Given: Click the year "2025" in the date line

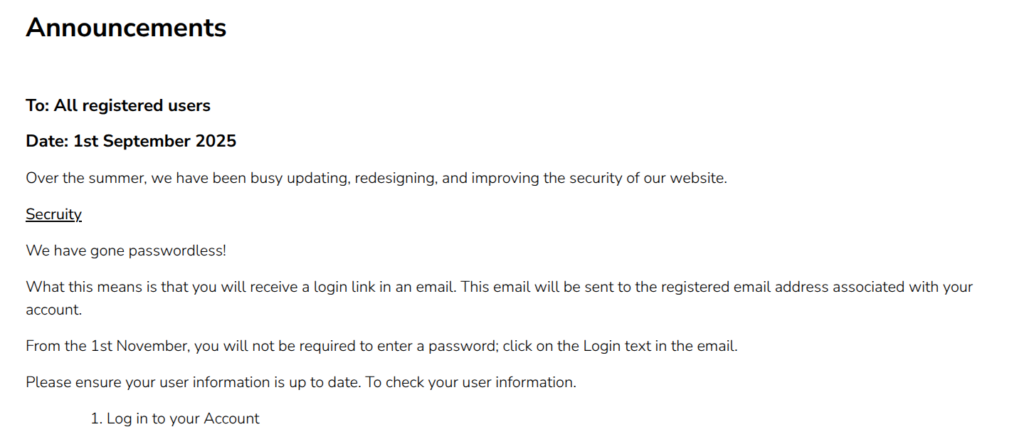Looking at the screenshot, I should (x=215, y=141).
